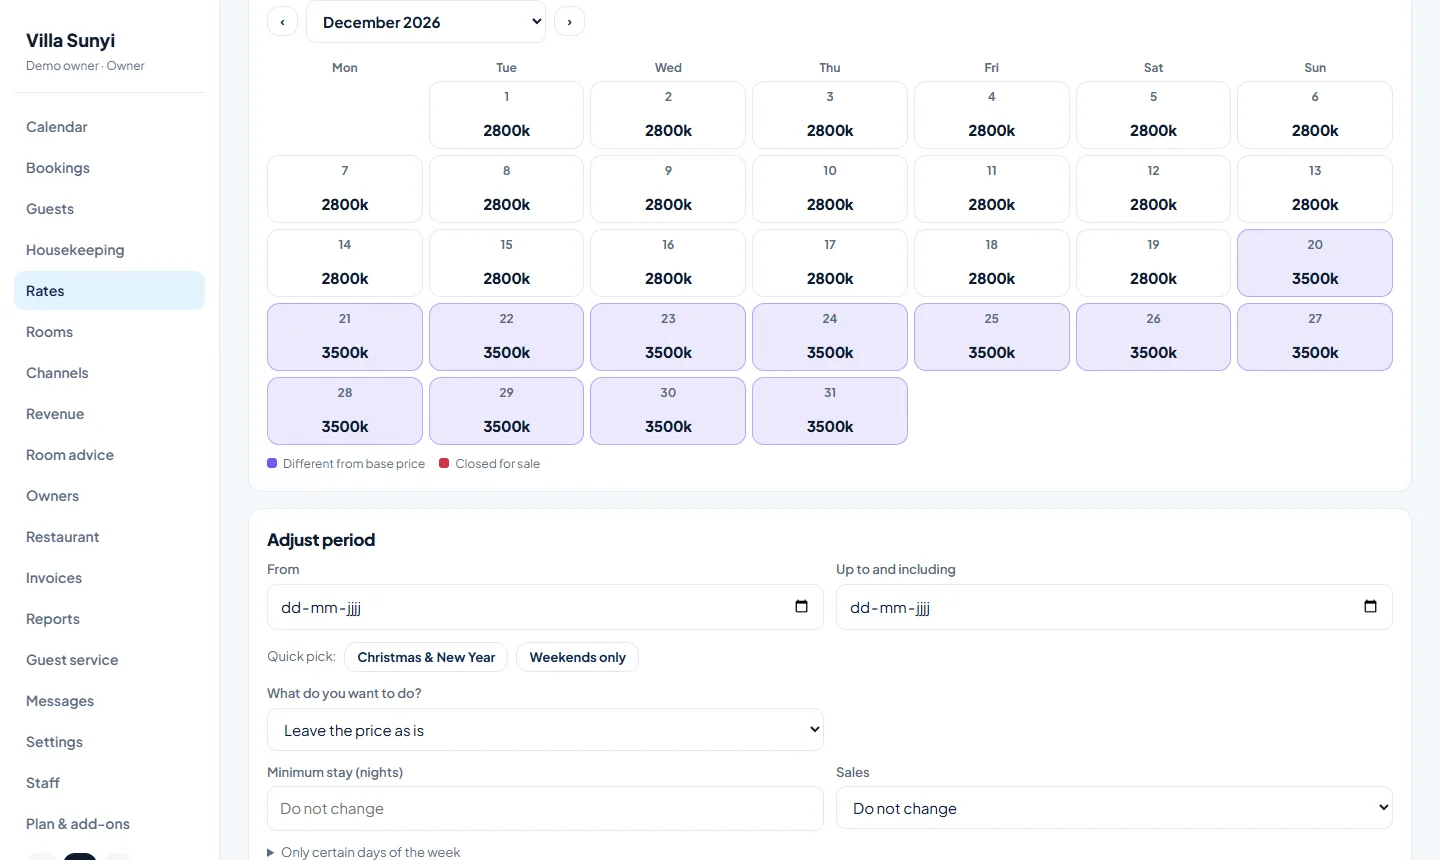Expand 'Only certain days of the week'
This screenshot has height=860, width=1440.
(x=364, y=852)
